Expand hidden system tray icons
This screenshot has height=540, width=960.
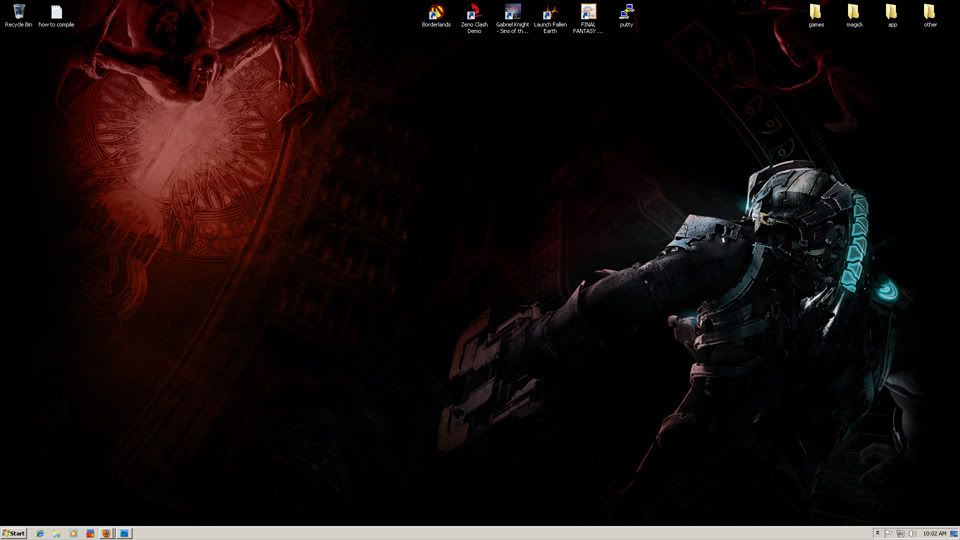(877, 534)
